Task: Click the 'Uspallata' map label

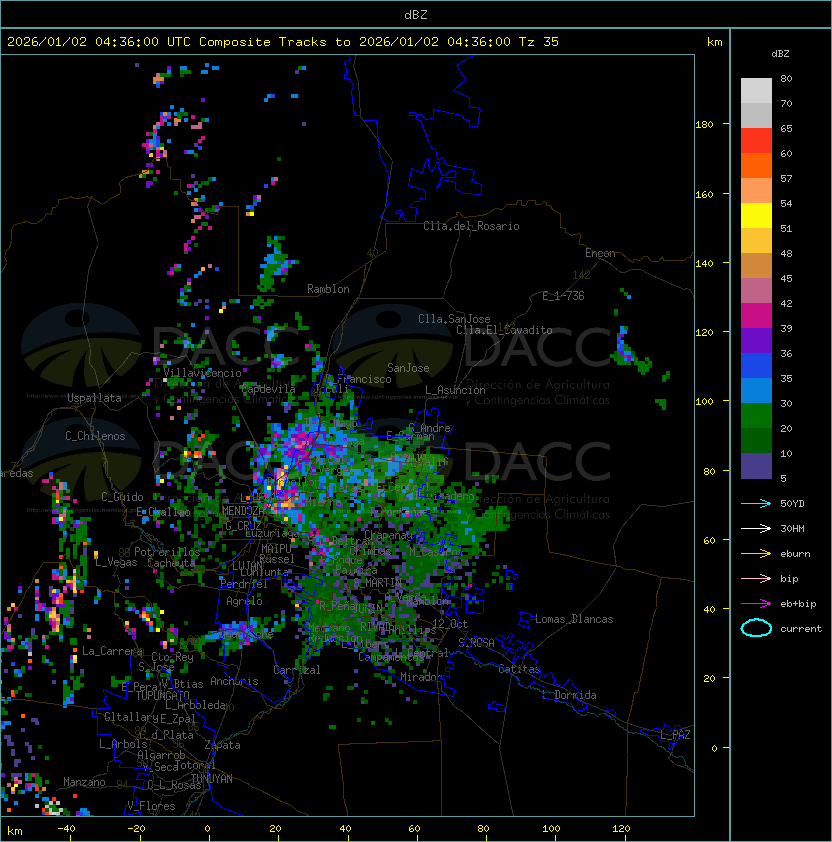Action: (95, 398)
